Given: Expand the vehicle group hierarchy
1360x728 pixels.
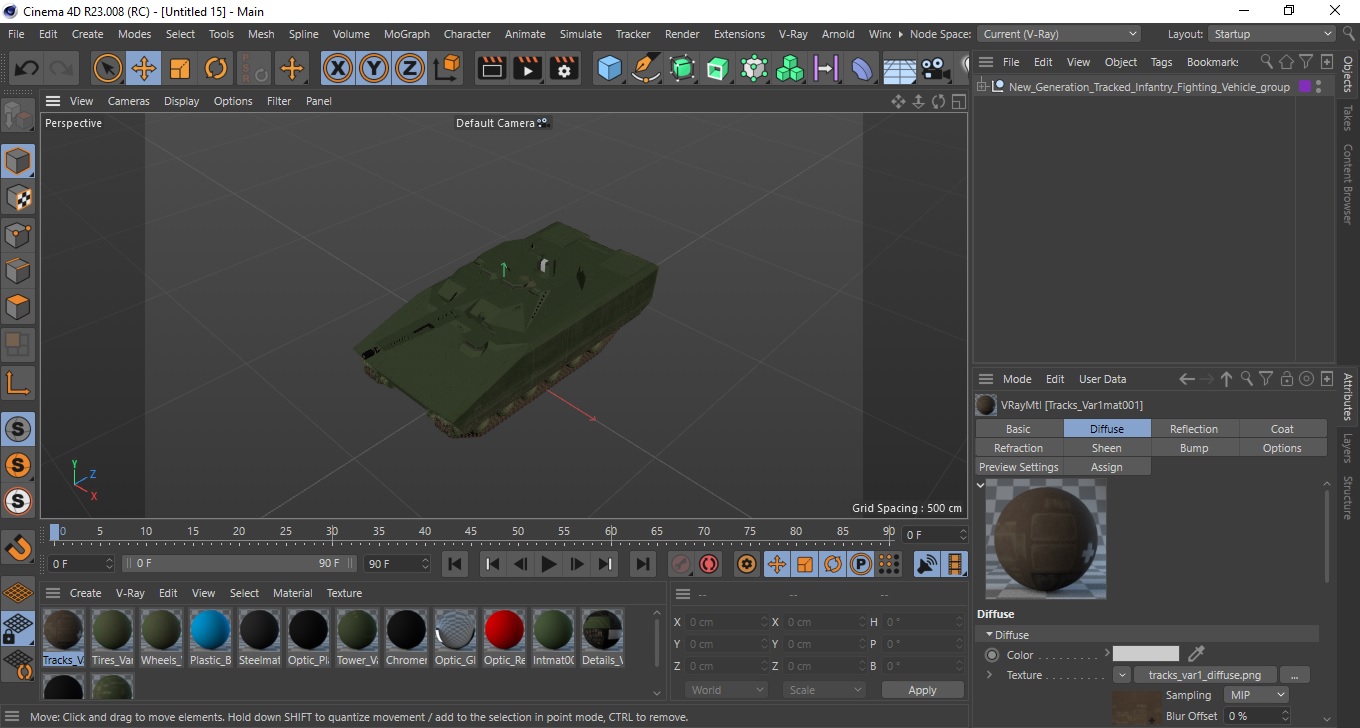Looking at the screenshot, I should tap(982, 87).
